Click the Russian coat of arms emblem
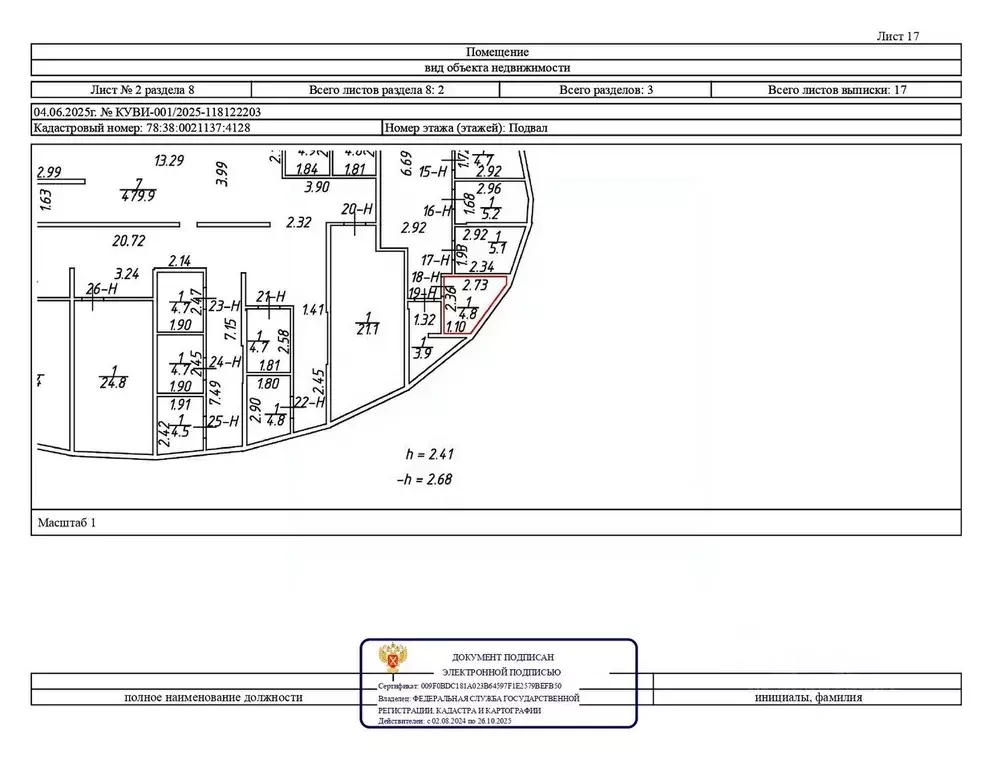This screenshot has width=993, height=768. coord(391,662)
